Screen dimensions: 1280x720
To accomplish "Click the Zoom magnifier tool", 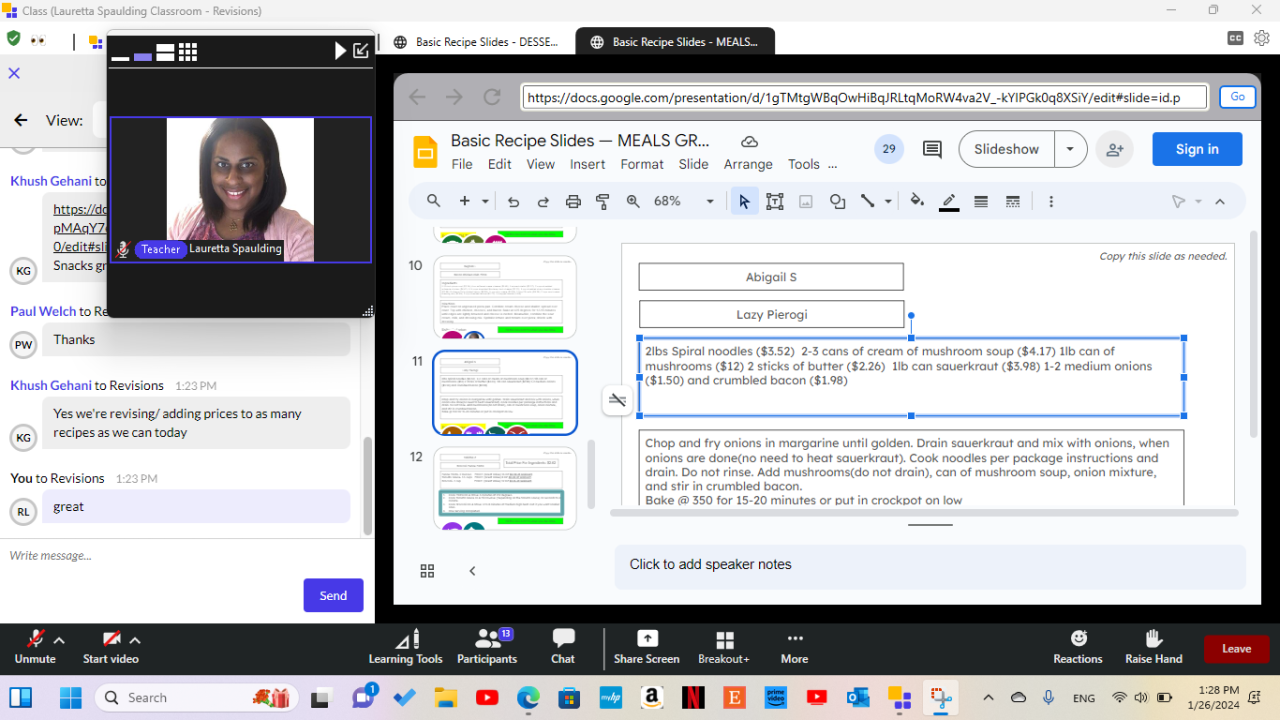I will 633,201.
